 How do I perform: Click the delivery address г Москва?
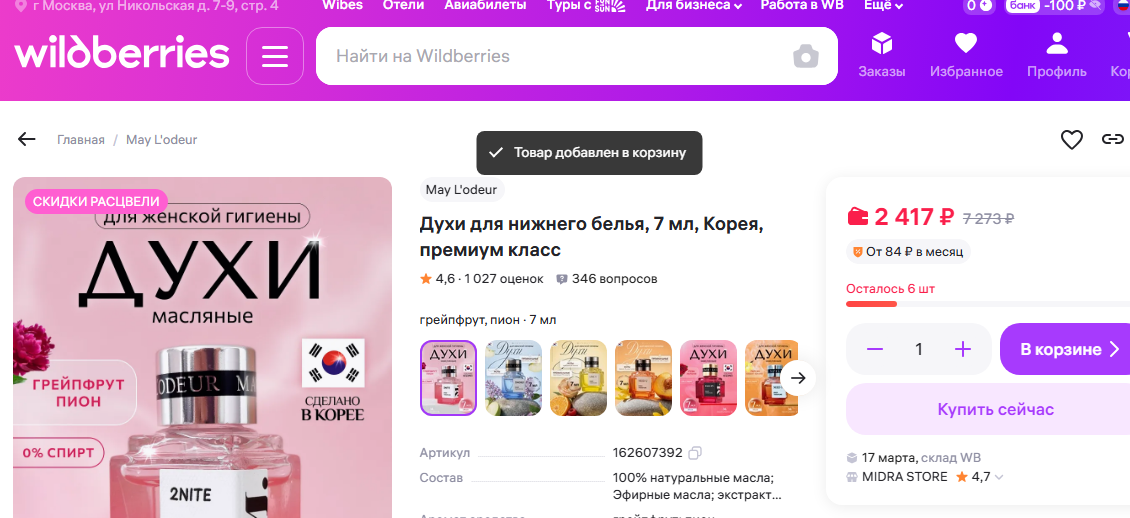tap(156, 6)
